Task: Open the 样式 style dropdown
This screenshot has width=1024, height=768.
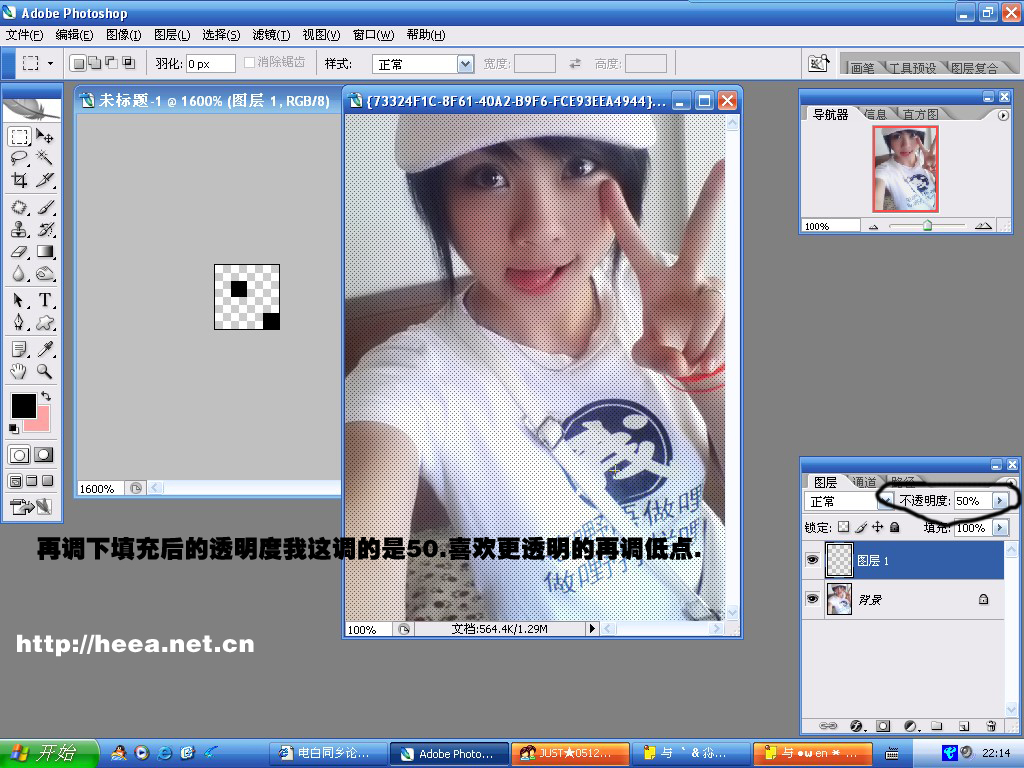Action: [x=465, y=64]
